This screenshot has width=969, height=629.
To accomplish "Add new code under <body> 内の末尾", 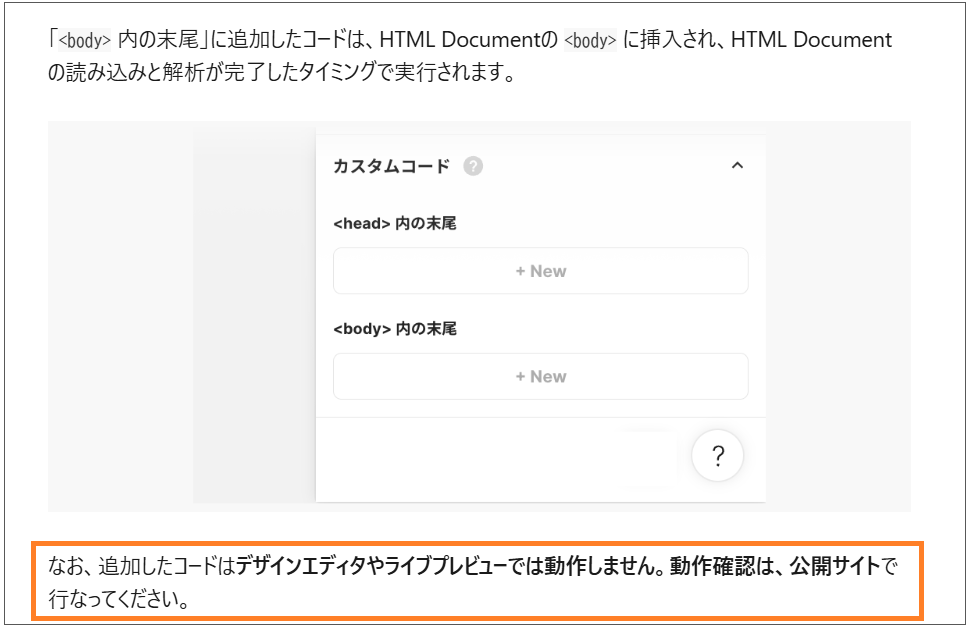I will (x=540, y=377).
